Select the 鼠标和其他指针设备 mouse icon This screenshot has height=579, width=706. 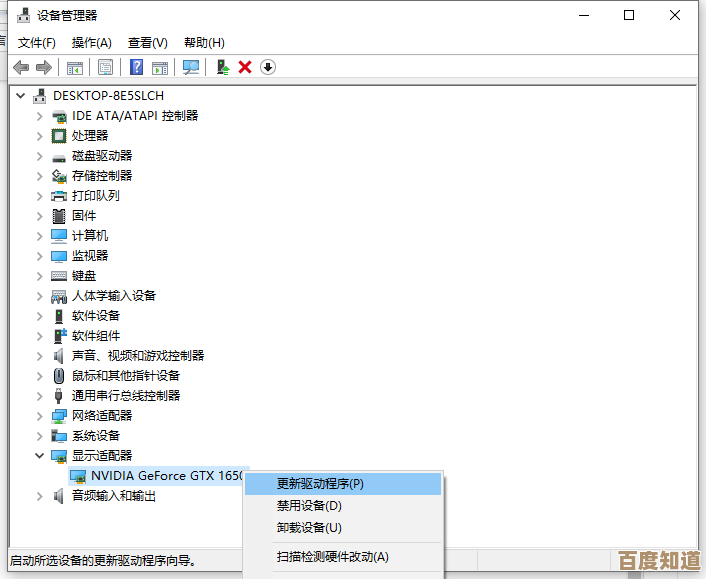59,376
